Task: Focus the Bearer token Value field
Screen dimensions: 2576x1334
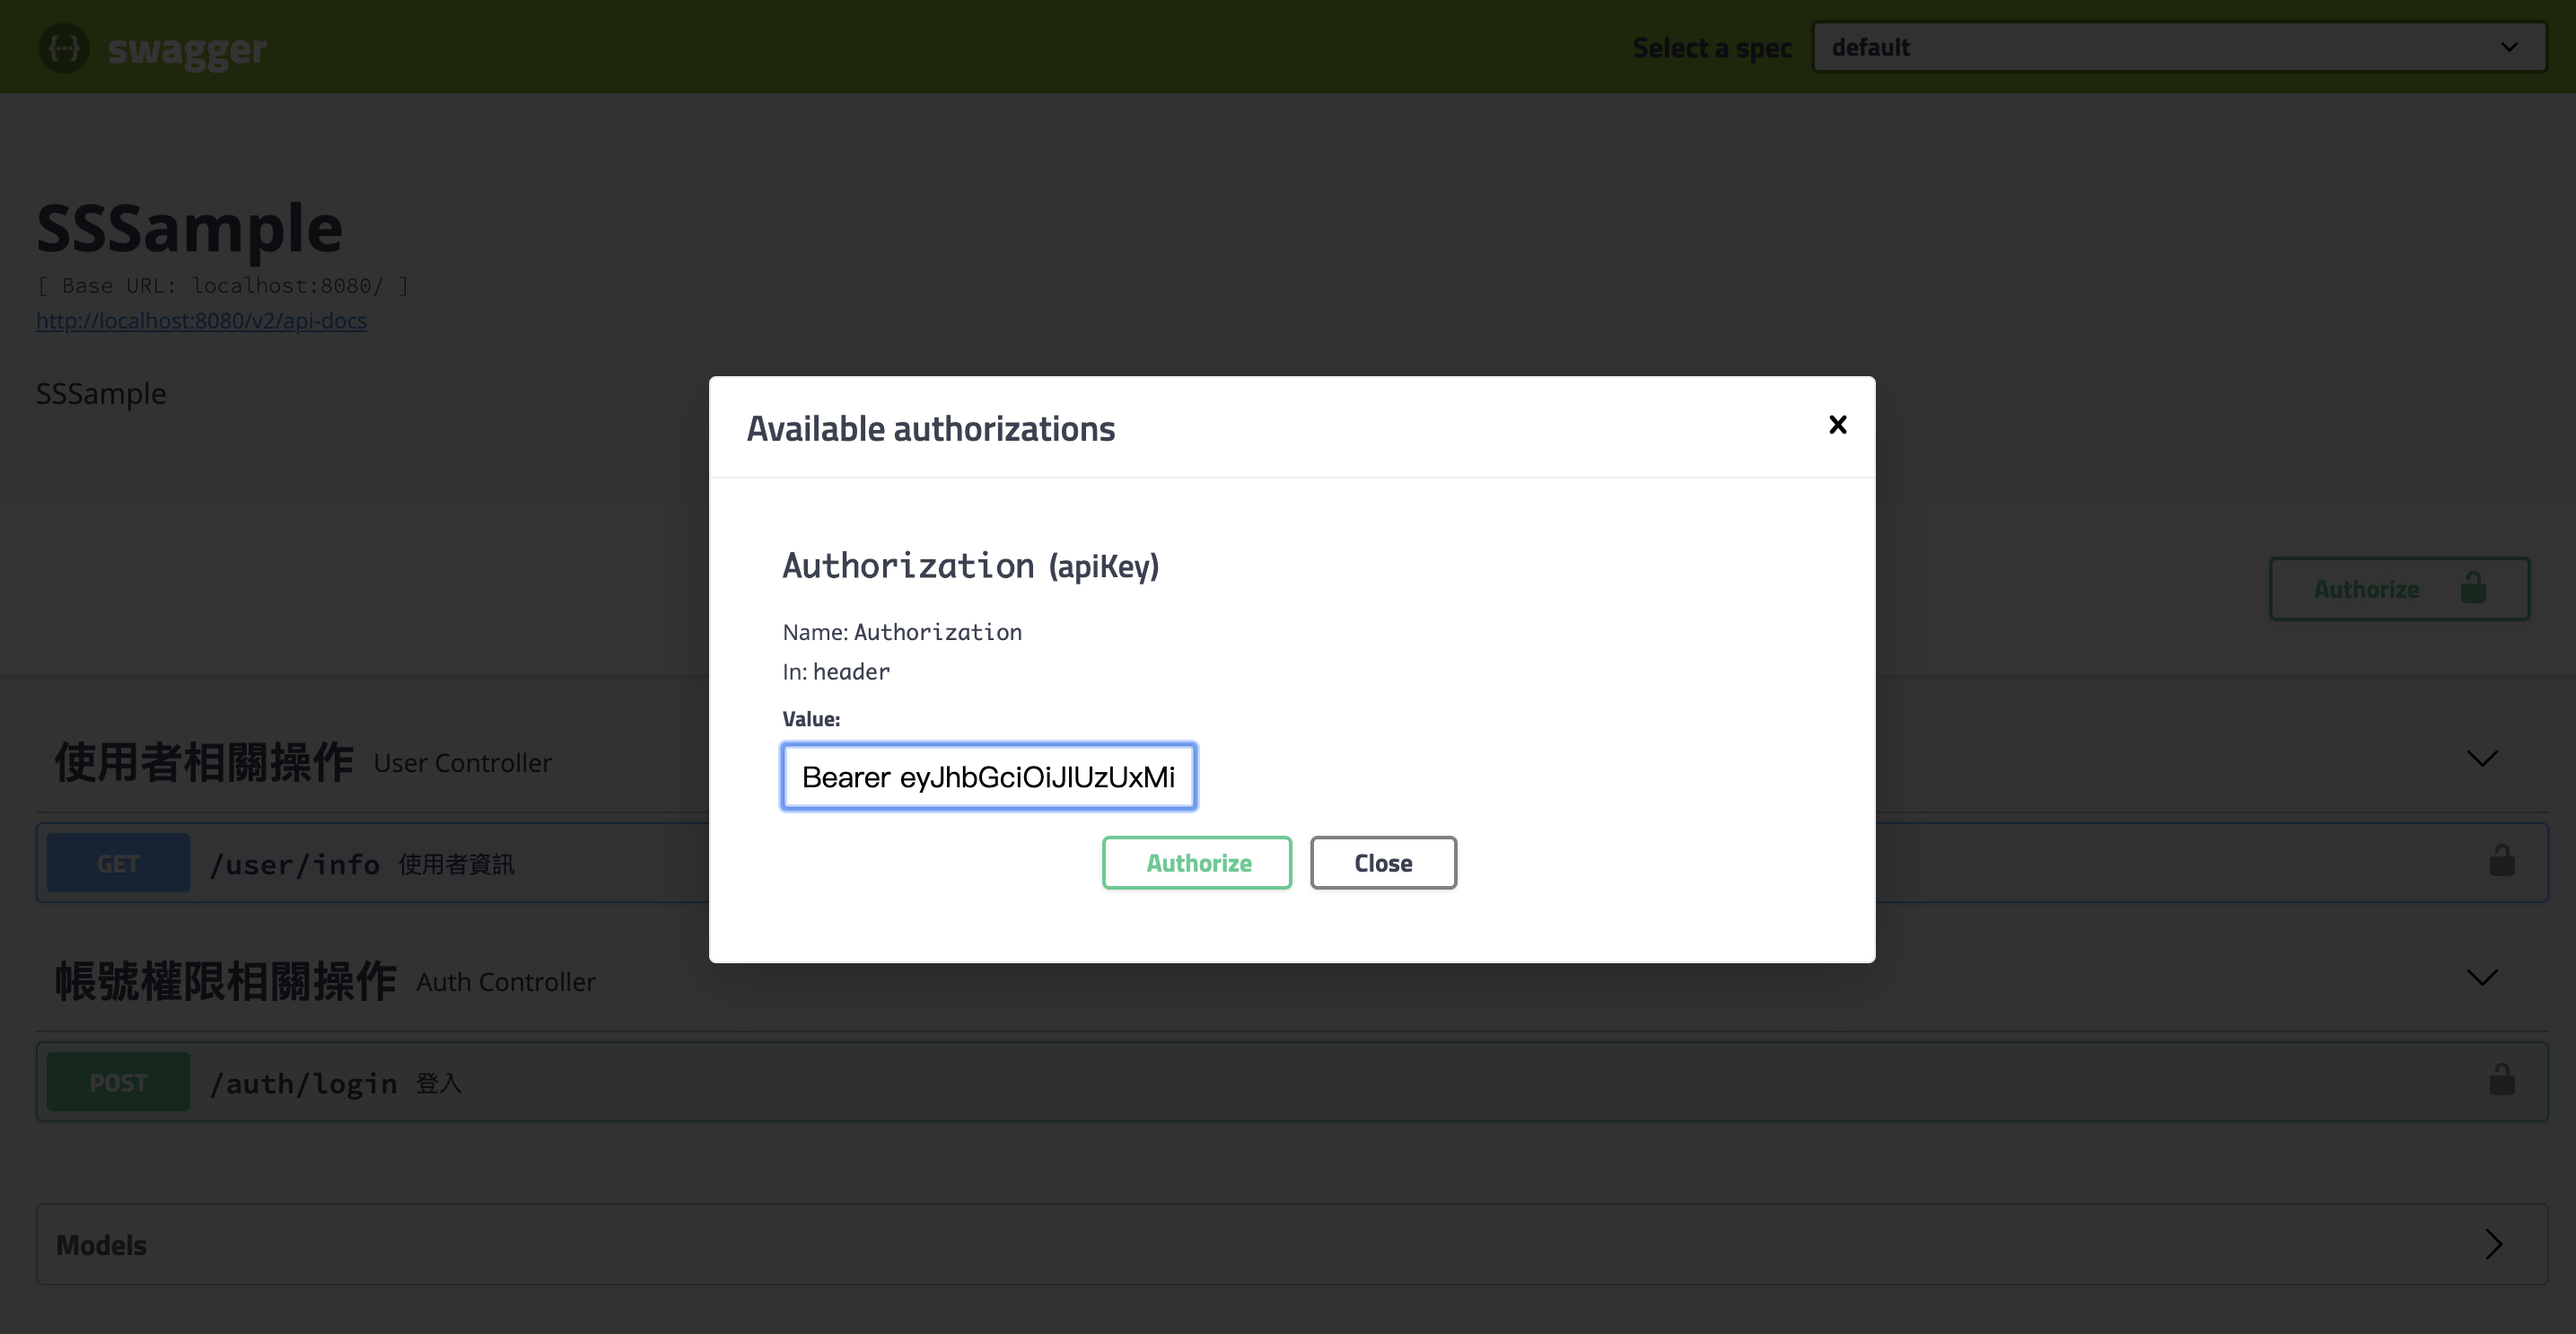Action: pyautogui.click(x=988, y=777)
